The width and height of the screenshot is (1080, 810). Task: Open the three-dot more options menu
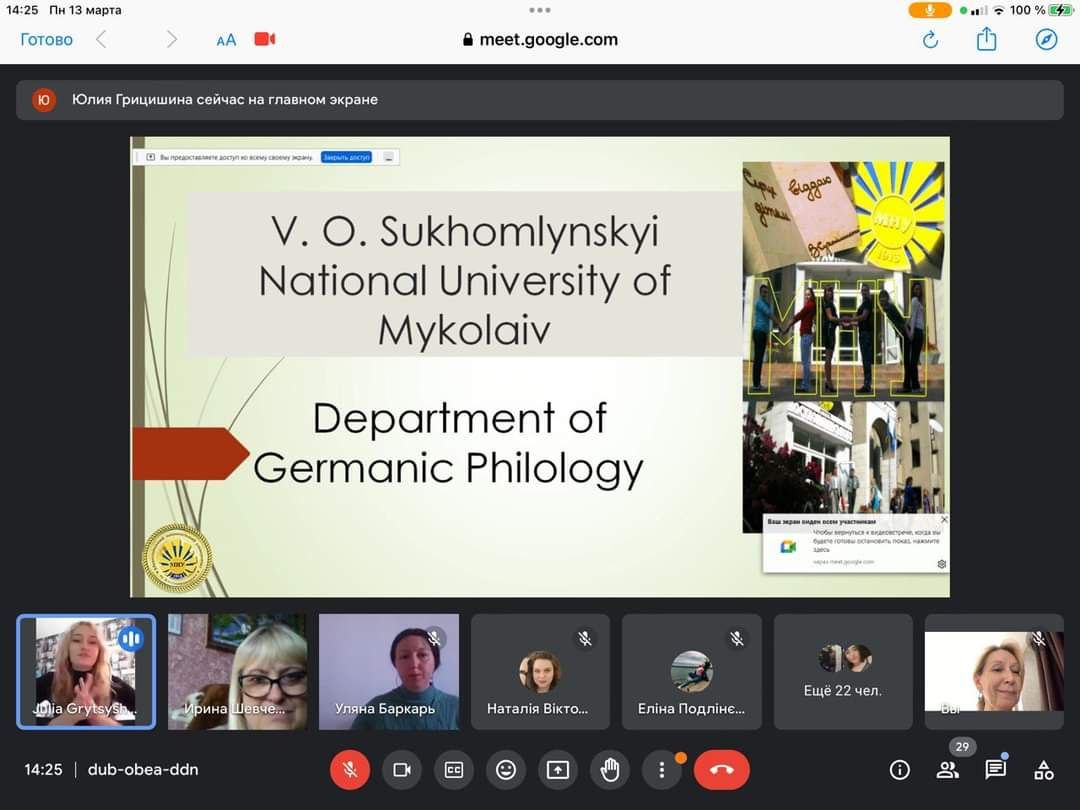pos(661,770)
